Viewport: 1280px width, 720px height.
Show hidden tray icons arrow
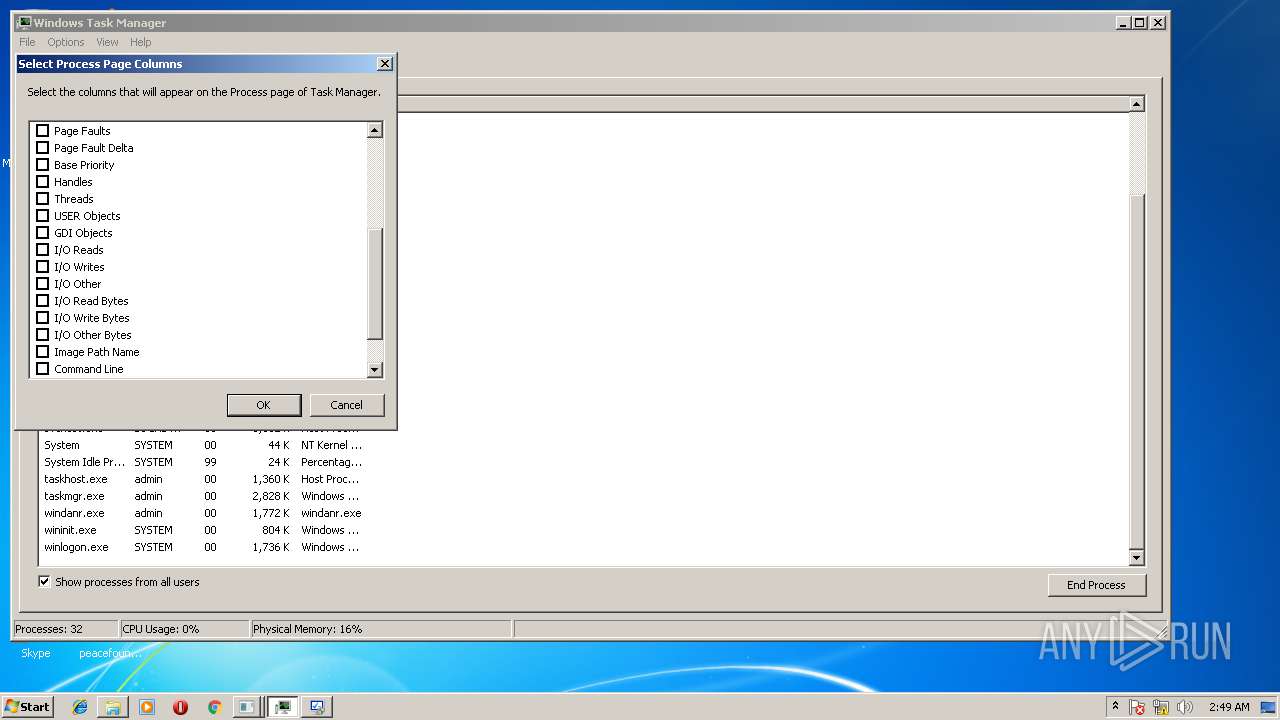1115,707
